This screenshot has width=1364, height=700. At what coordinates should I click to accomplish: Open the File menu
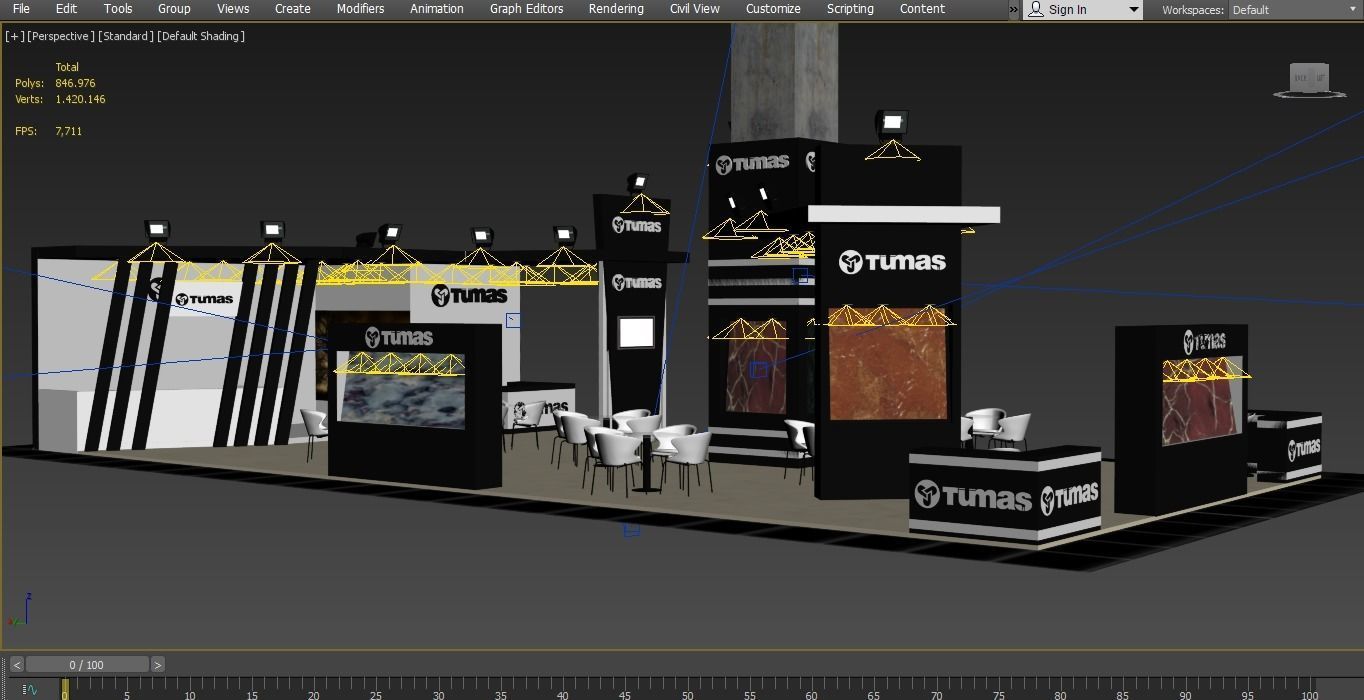pyautogui.click(x=21, y=8)
